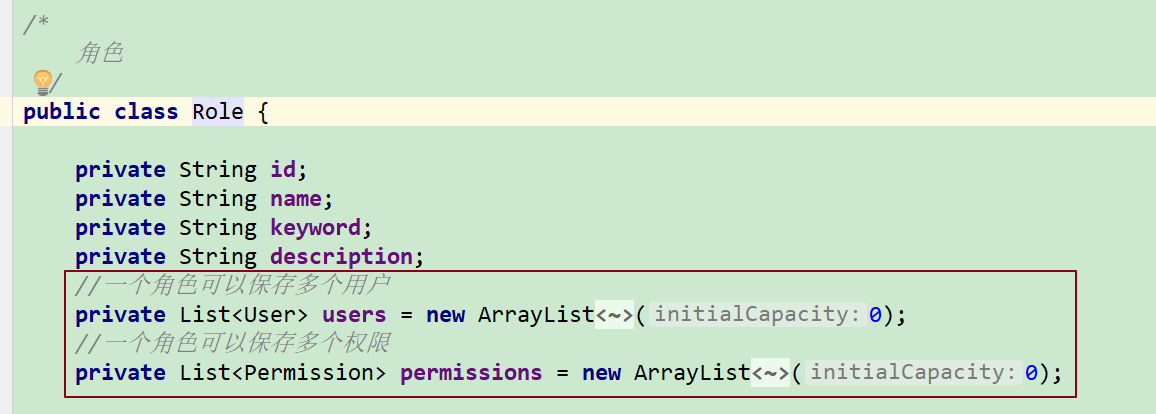Click the public keyword of the class
Screen dimensions: 1156x414
pos(62,112)
